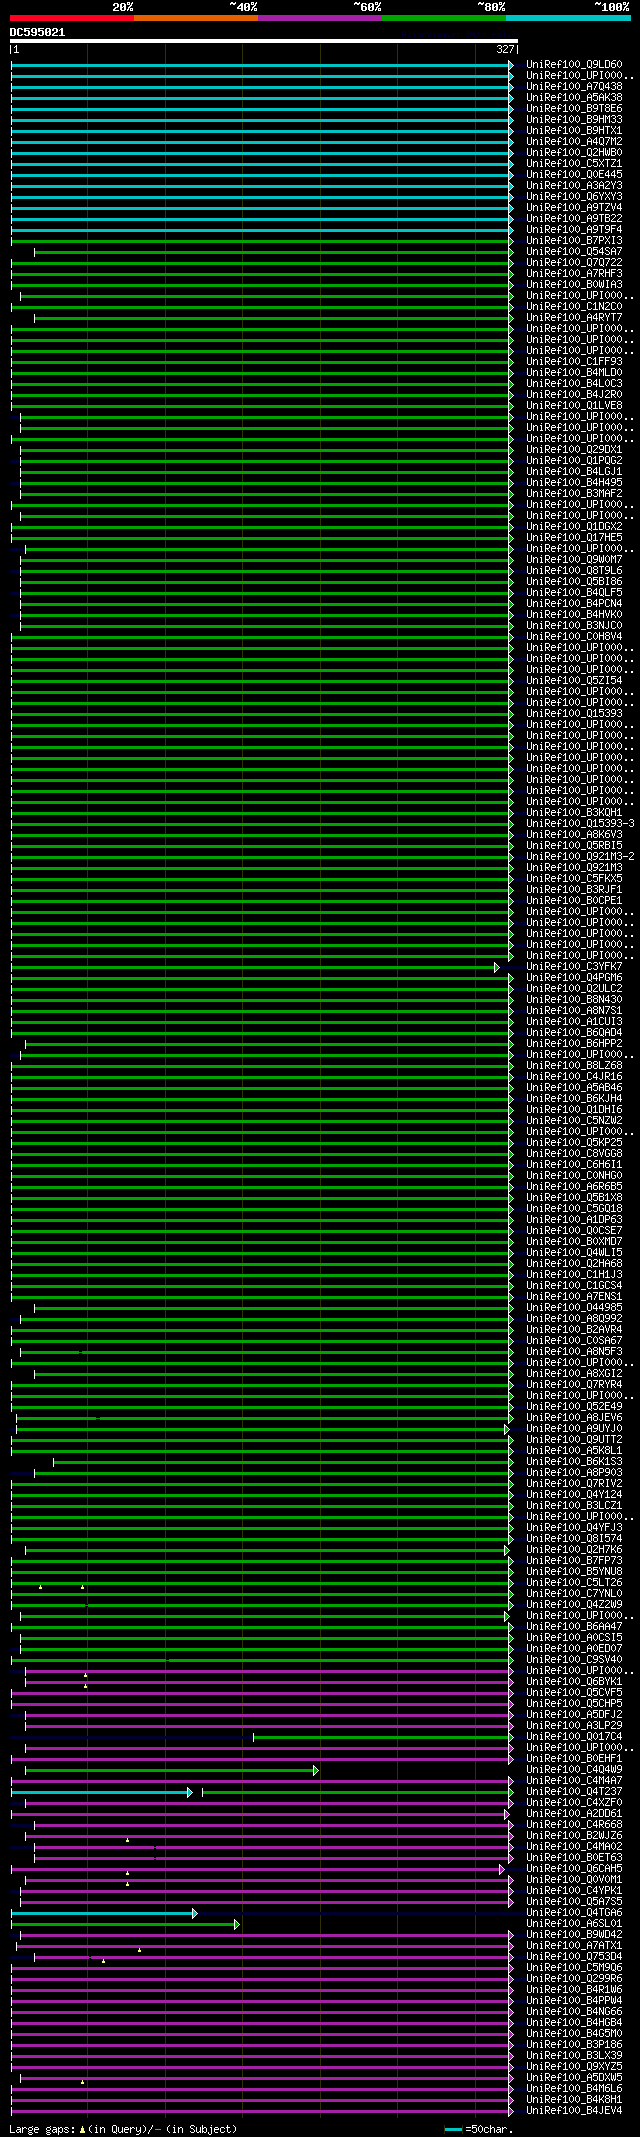Click label UniRef100_A1CUI3

(x=574, y=1022)
